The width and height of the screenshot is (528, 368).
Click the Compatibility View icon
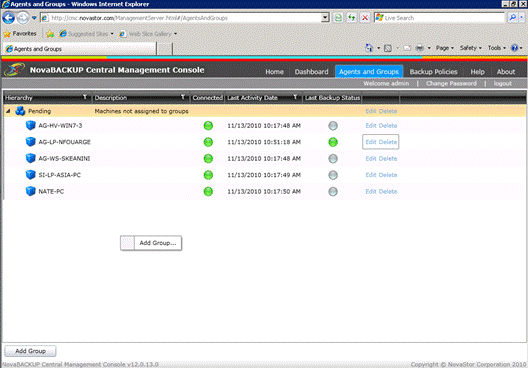pos(338,18)
